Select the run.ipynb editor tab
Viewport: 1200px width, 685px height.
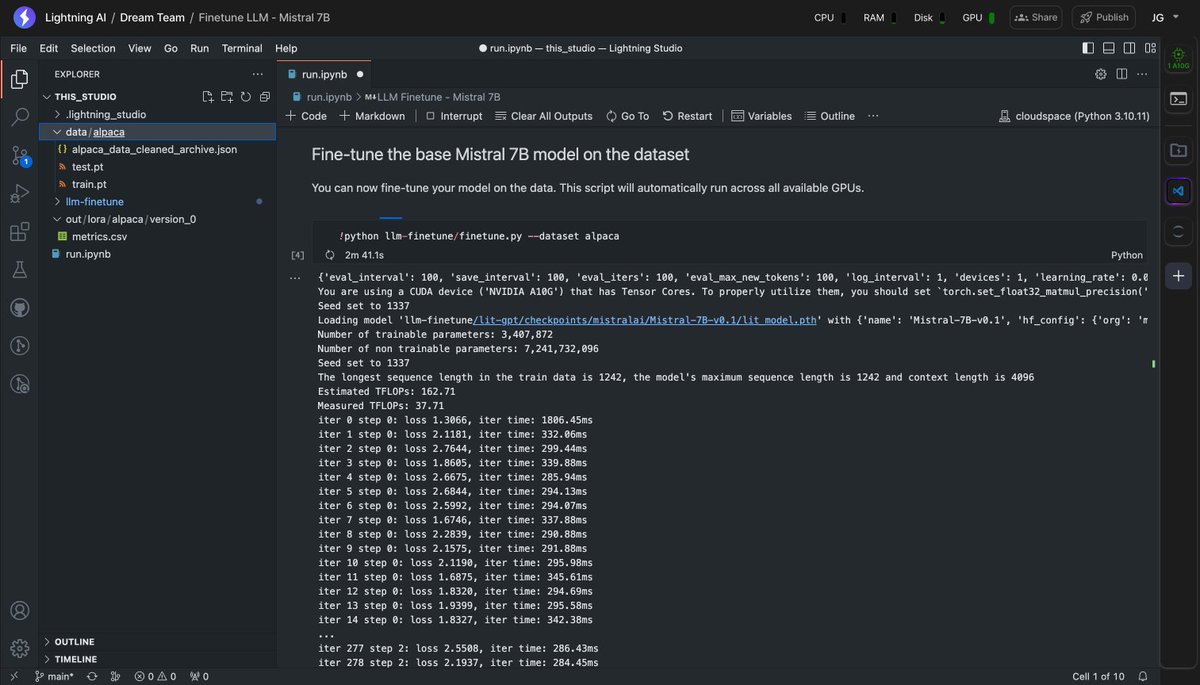(324, 74)
